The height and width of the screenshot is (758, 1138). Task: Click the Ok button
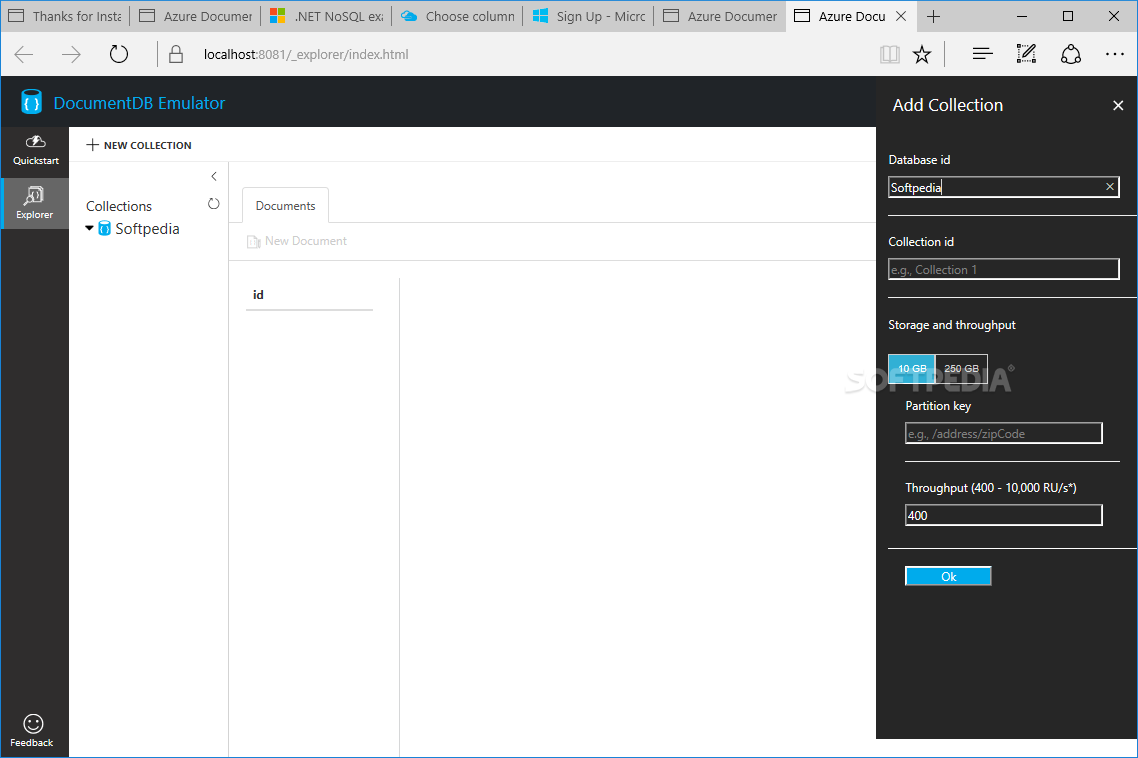[x=948, y=576]
